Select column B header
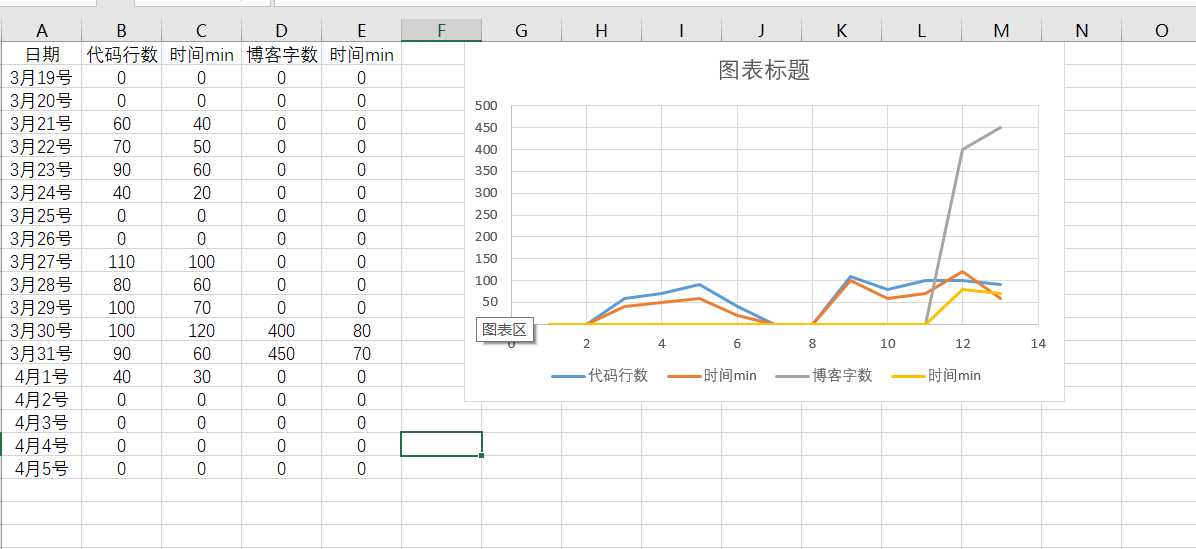This screenshot has height=549, width=1196. click(x=121, y=30)
